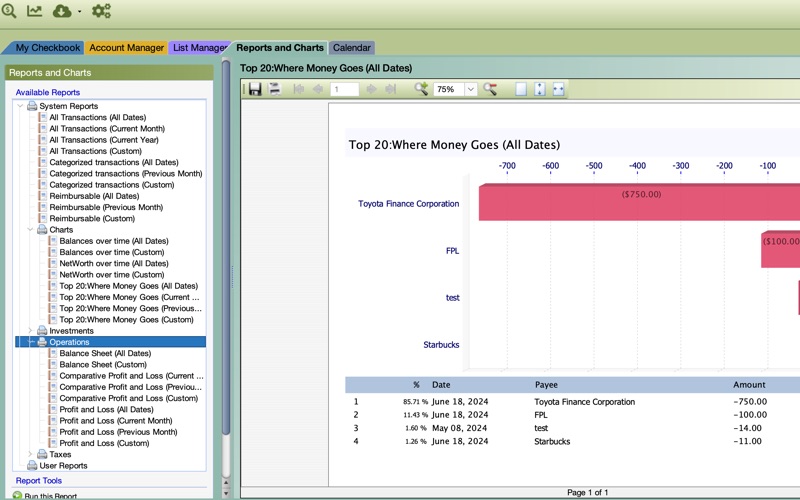800x500 pixels.
Task: Open the cloud download dropdown arrow
Action: [x=80, y=11]
